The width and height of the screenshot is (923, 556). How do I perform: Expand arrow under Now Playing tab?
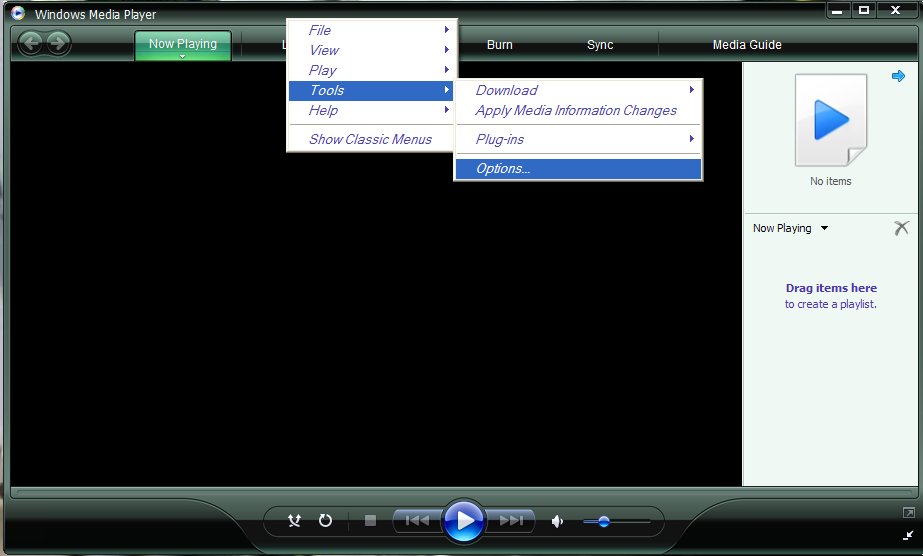182,56
